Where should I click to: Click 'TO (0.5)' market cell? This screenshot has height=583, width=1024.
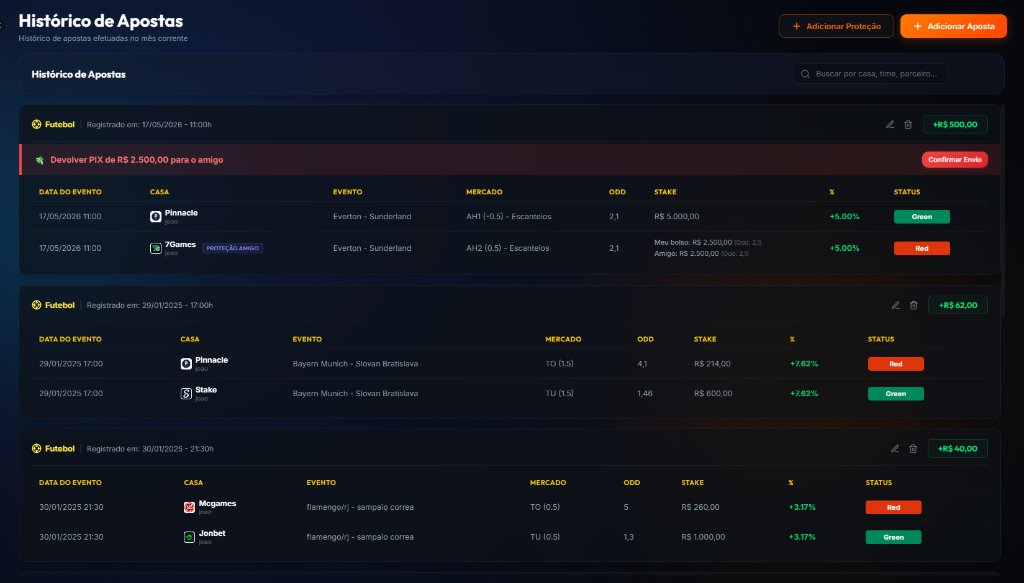(x=545, y=507)
